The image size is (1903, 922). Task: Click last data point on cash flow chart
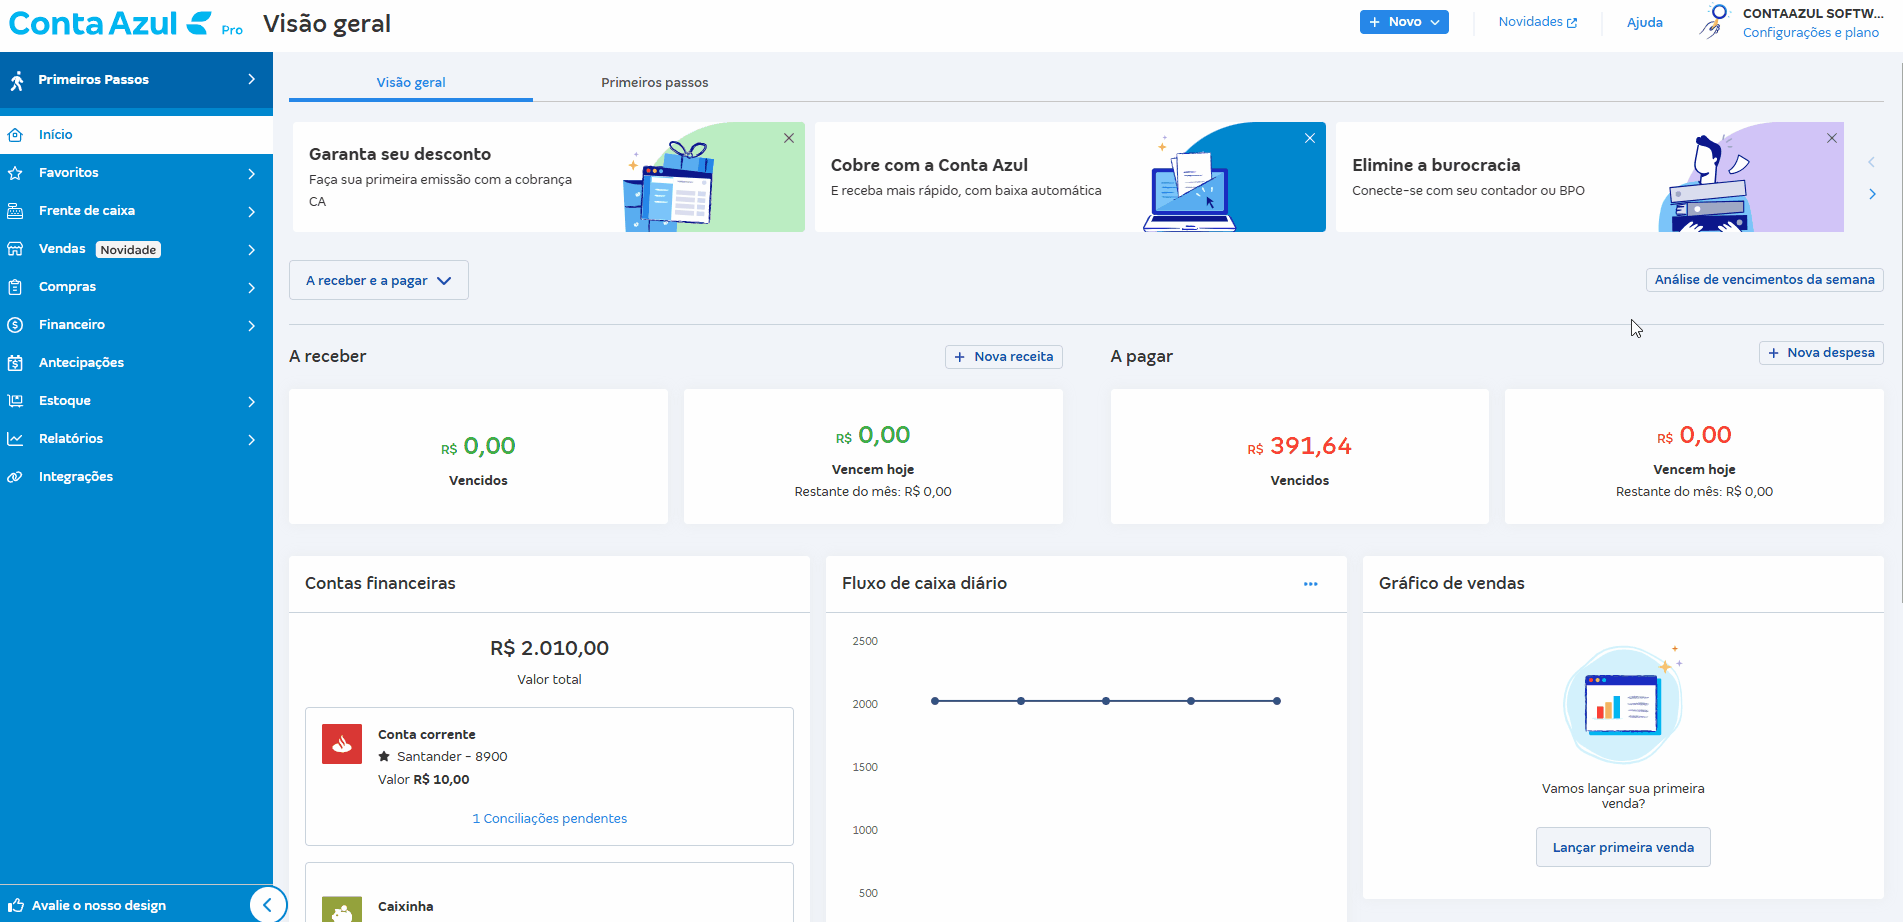pos(1277,701)
